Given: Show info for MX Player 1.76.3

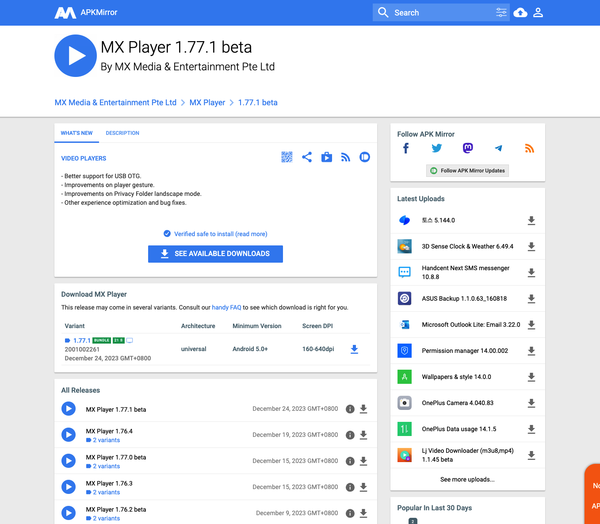Looking at the screenshot, I should click(x=350, y=487).
